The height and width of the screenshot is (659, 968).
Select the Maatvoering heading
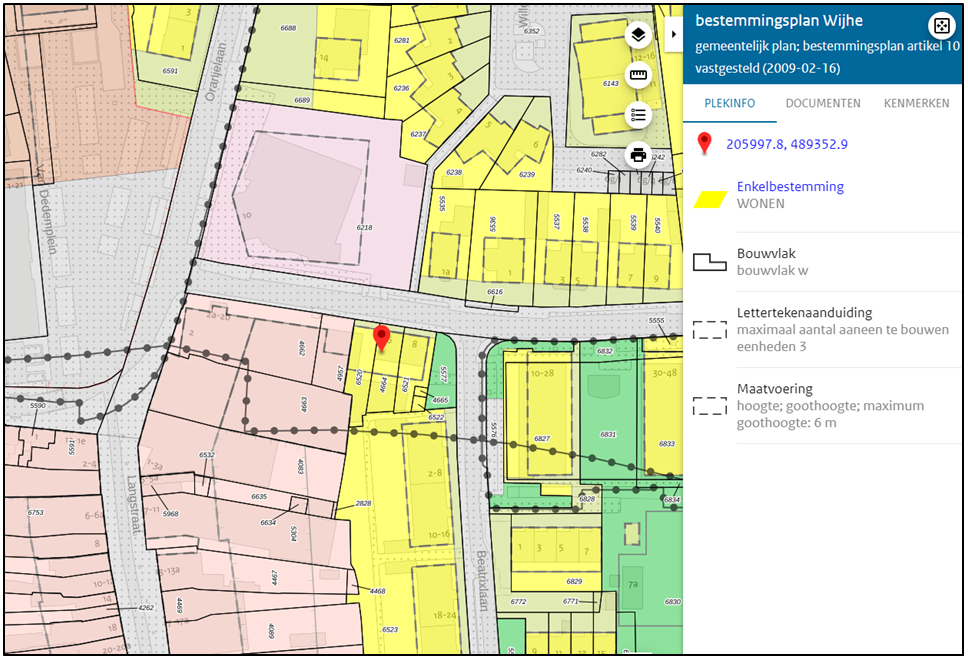click(775, 388)
